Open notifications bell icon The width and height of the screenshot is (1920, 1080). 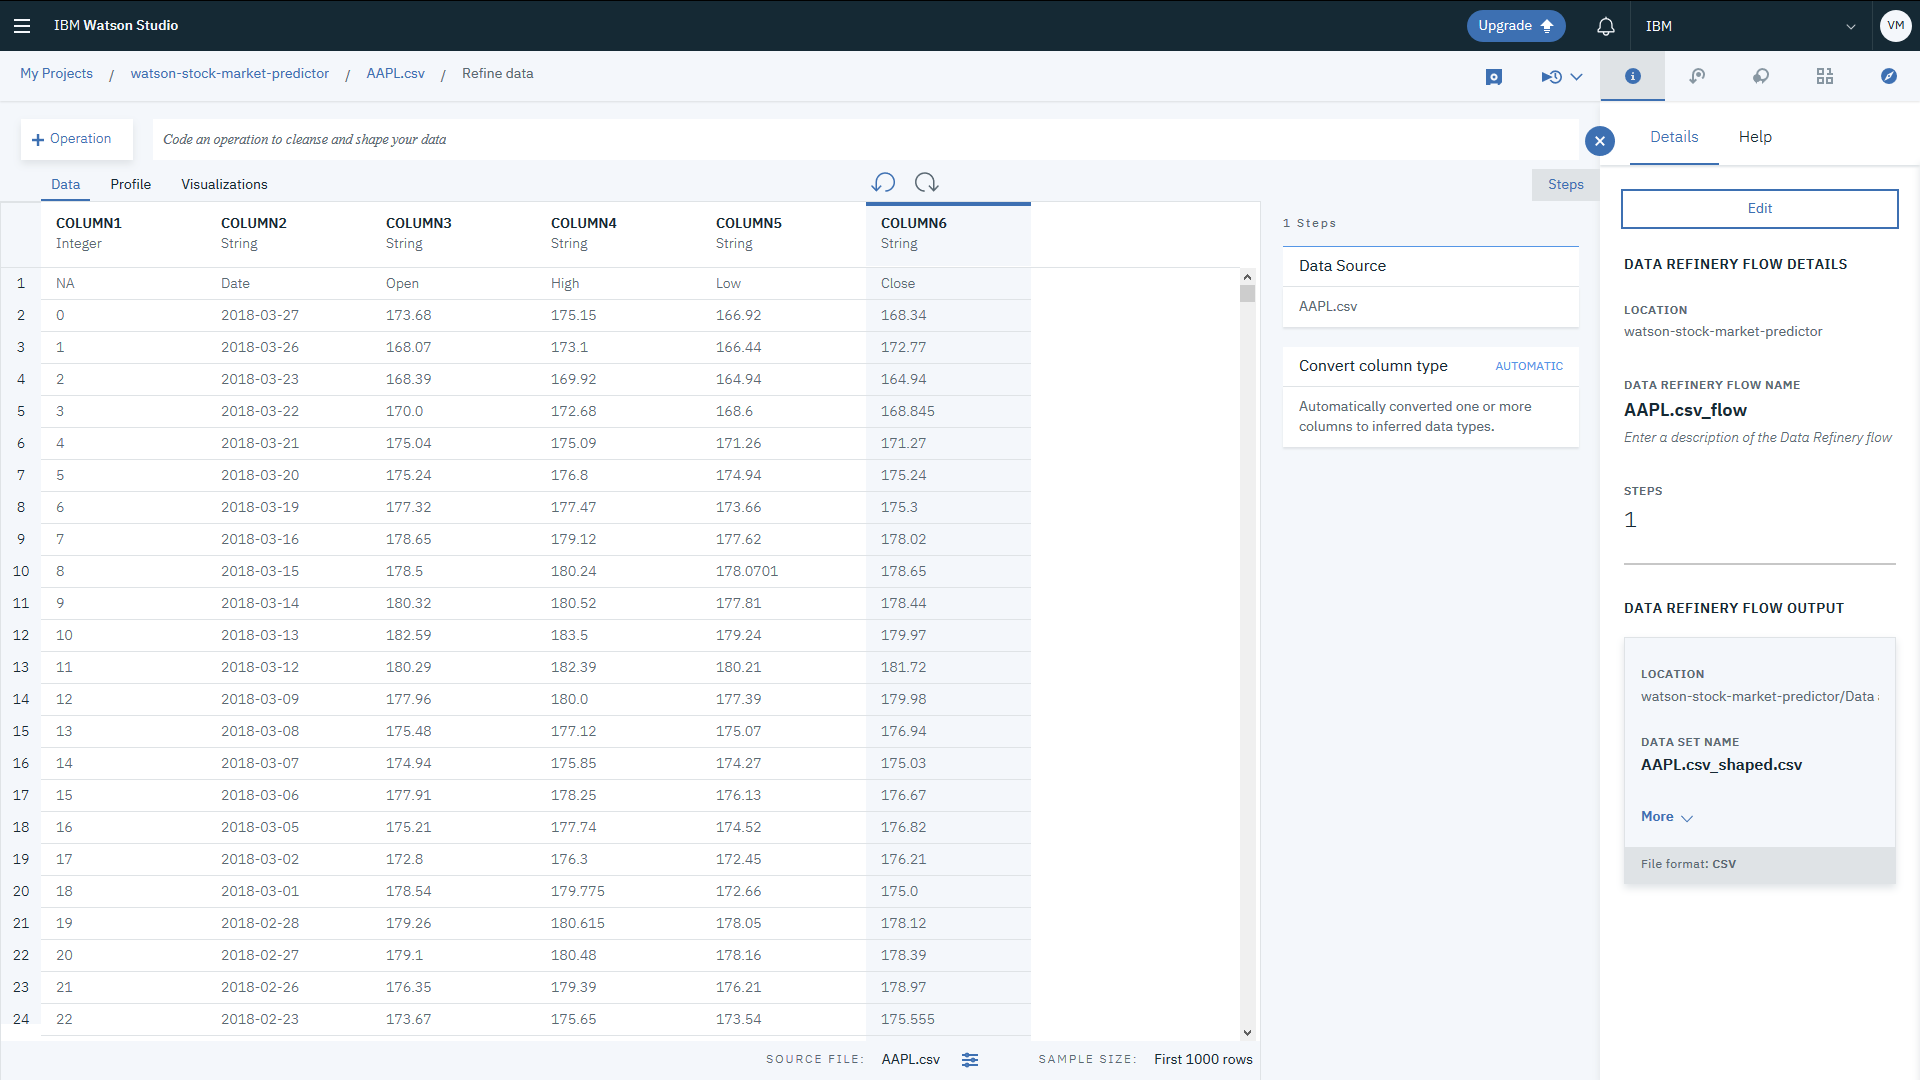(x=1606, y=27)
